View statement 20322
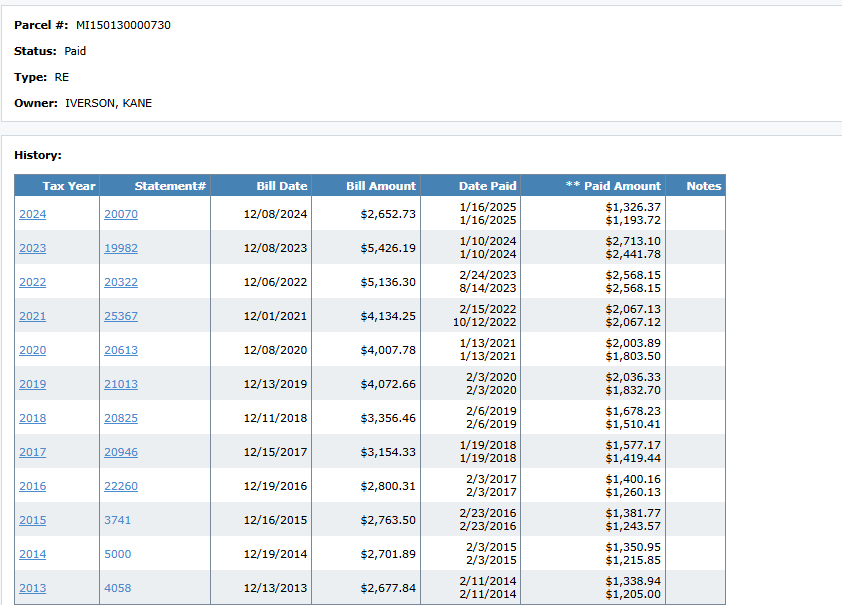Screen dimensions: 842x605 click(x=121, y=282)
